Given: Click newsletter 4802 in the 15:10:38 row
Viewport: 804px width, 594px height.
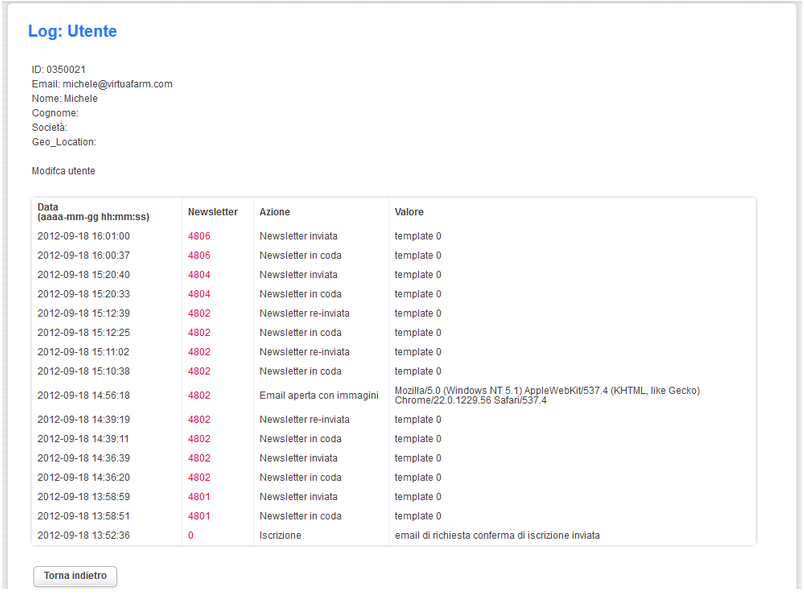Looking at the screenshot, I should [199, 371].
